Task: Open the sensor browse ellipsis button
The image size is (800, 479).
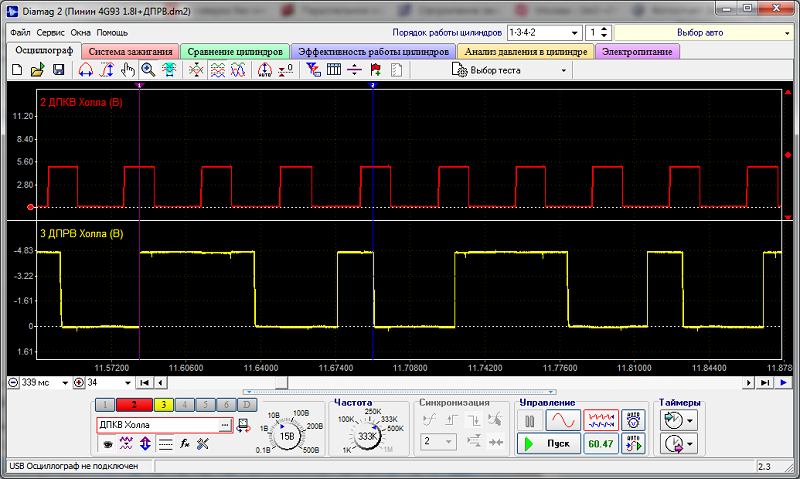Action: [225, 425]
